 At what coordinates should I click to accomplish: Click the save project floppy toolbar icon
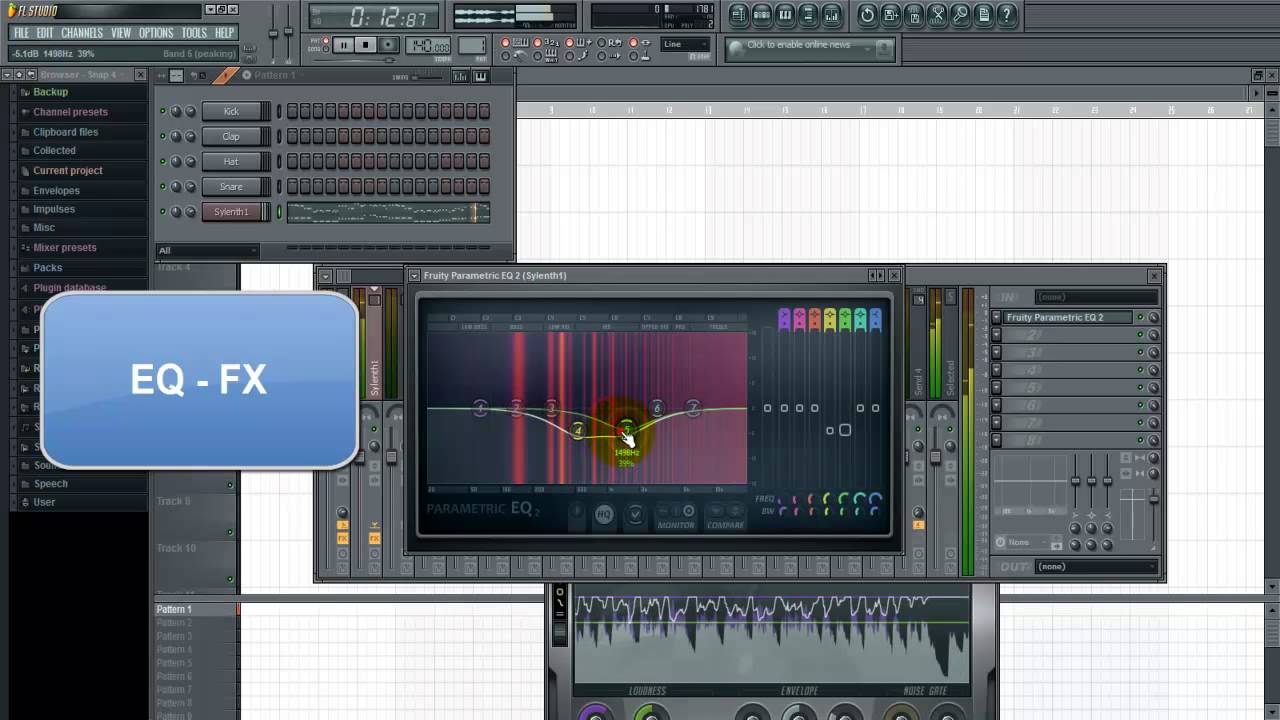pyautogui.click(x=913, y=14)
